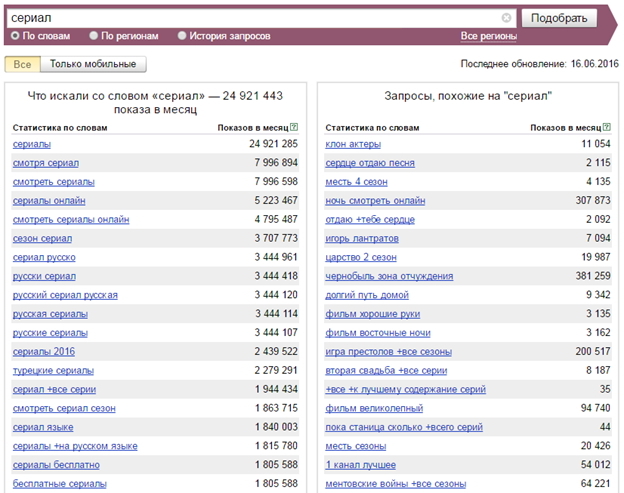Open the 'сериалы 2016' query link
The height and width of the screenshot is (493, 624).
(x=44, y=352)
